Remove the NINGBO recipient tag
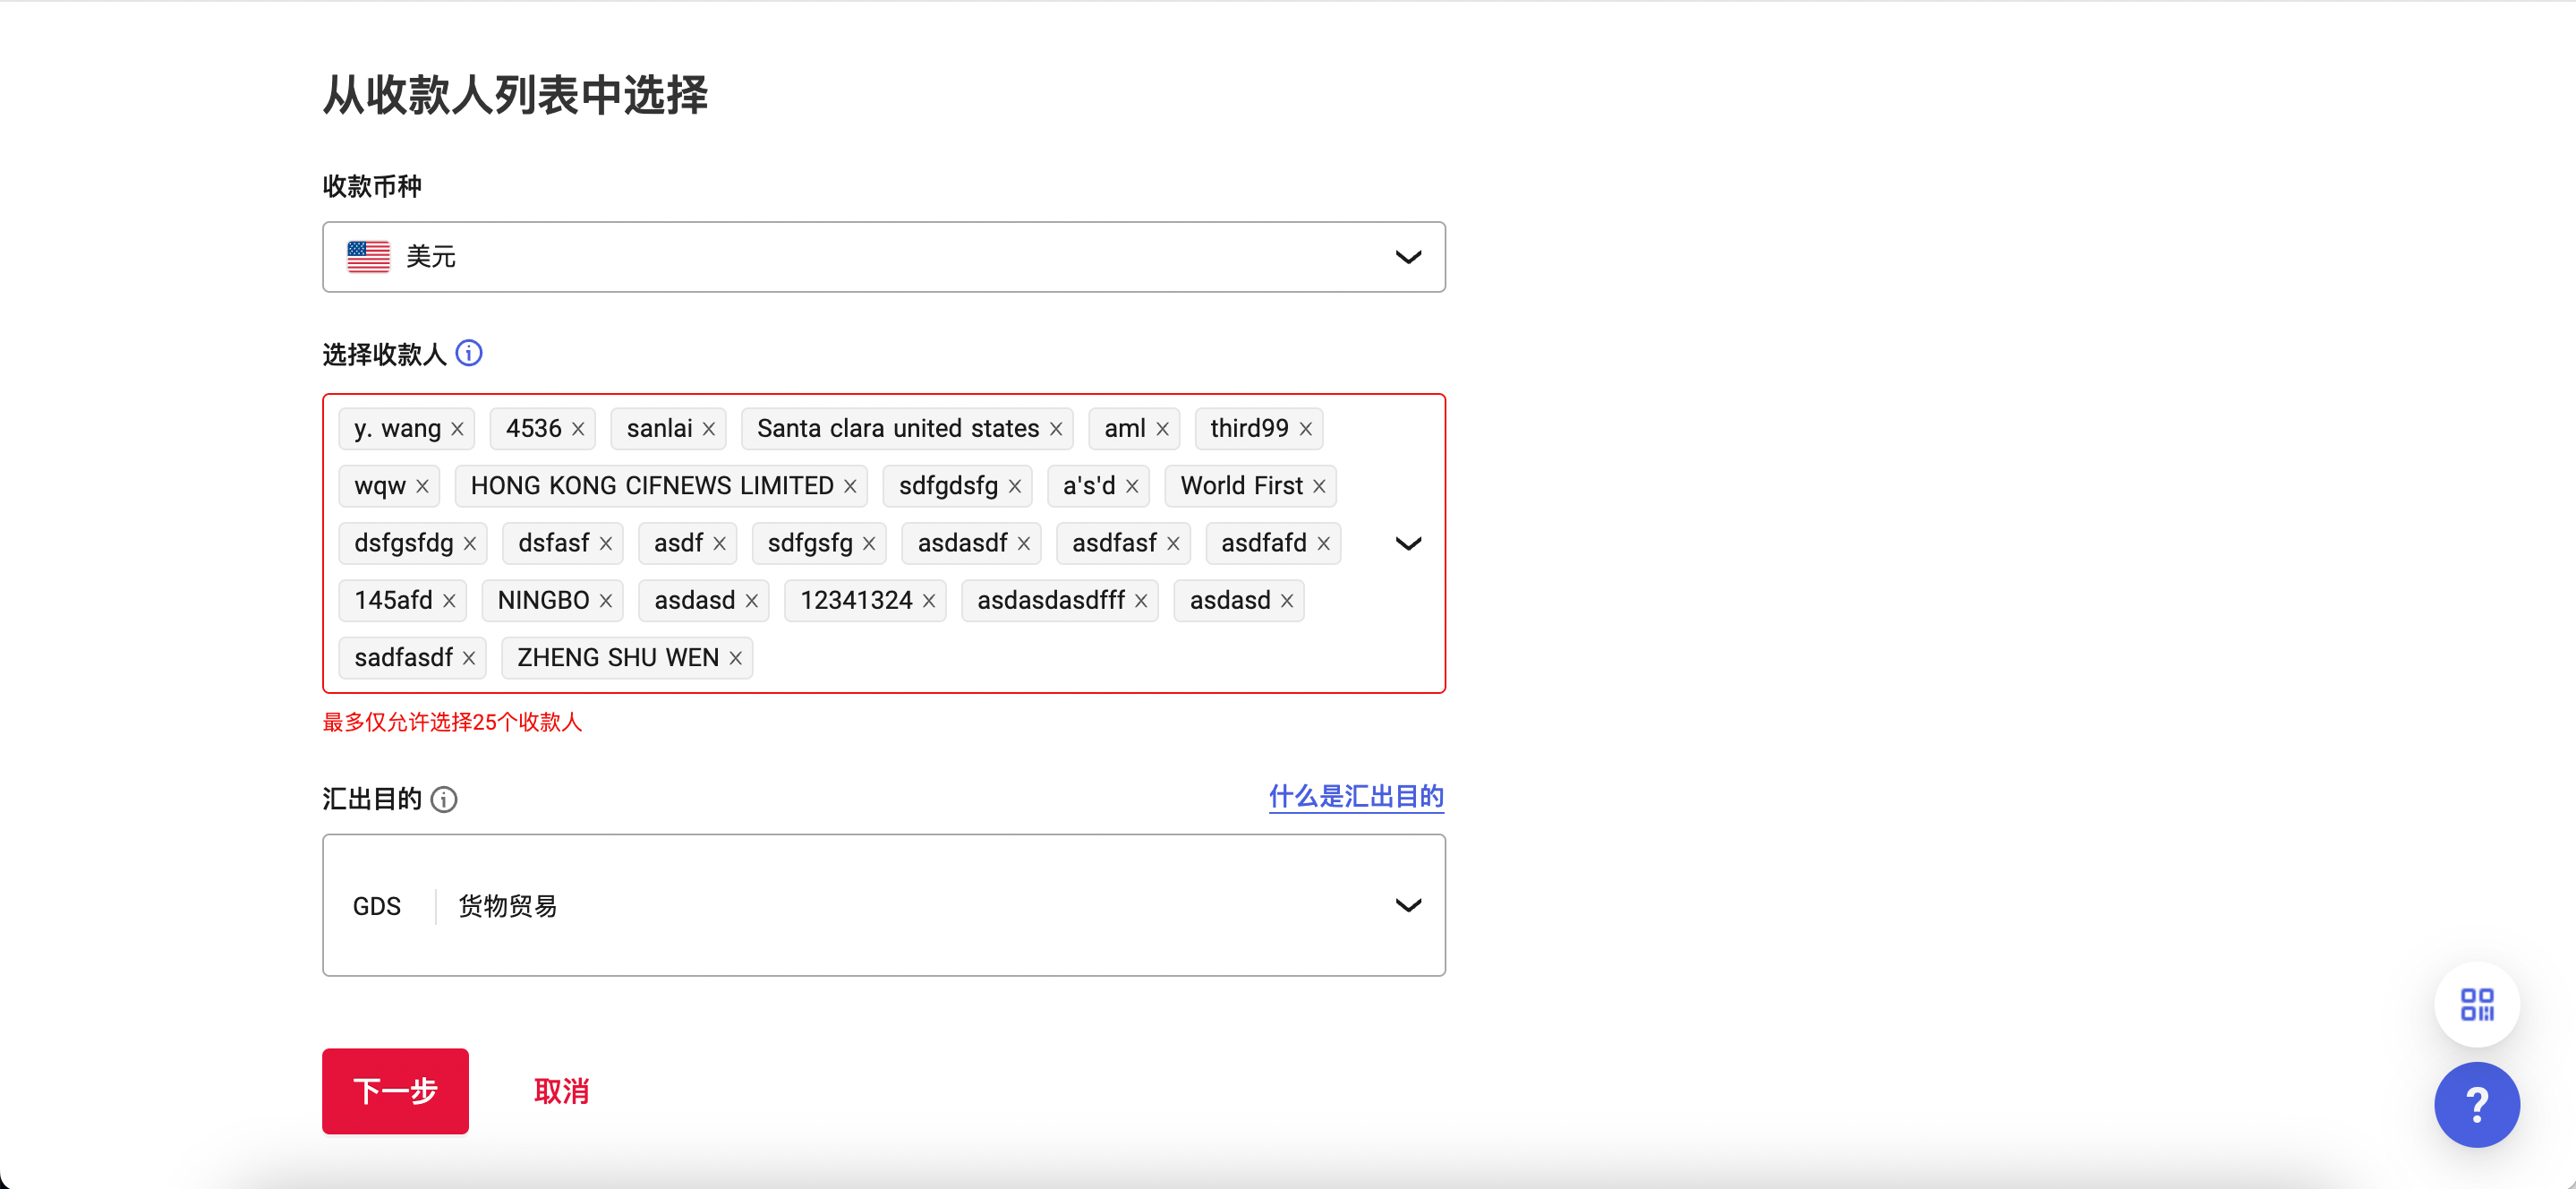This screenshot has height=1189, width=2576. coord(606,600)
